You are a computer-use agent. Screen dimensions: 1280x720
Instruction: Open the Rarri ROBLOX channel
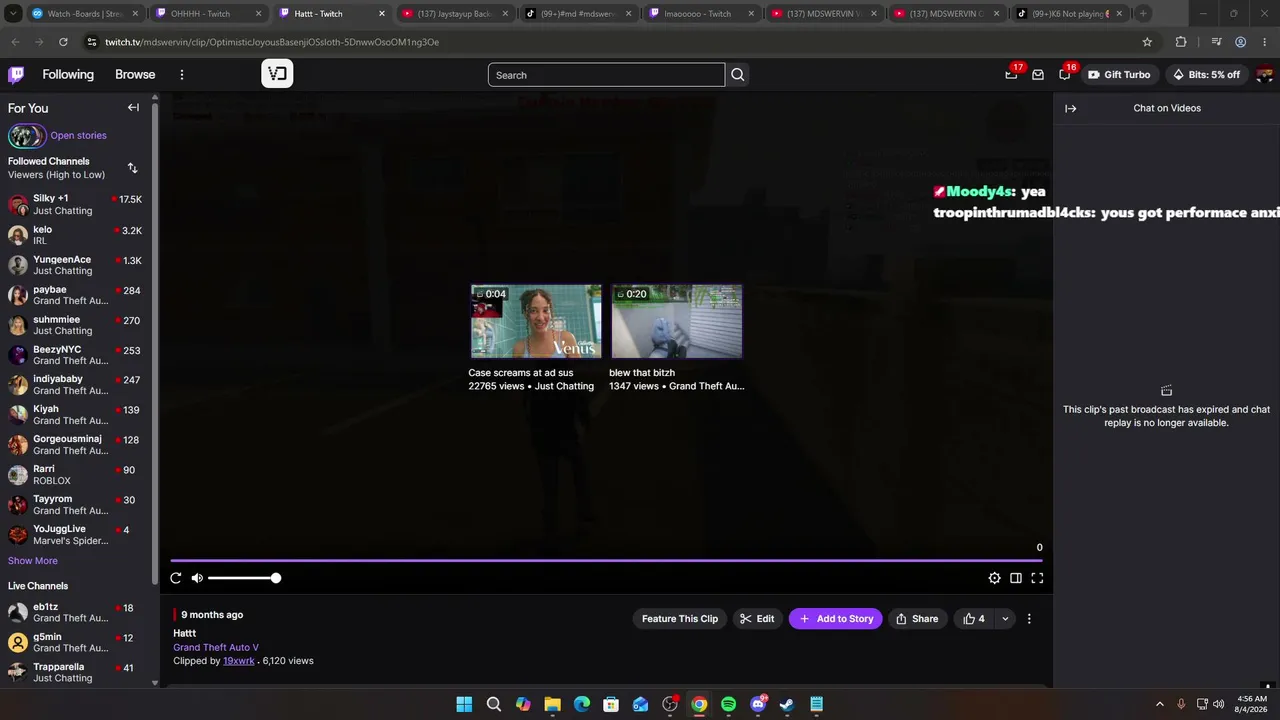tap(76, 475)
